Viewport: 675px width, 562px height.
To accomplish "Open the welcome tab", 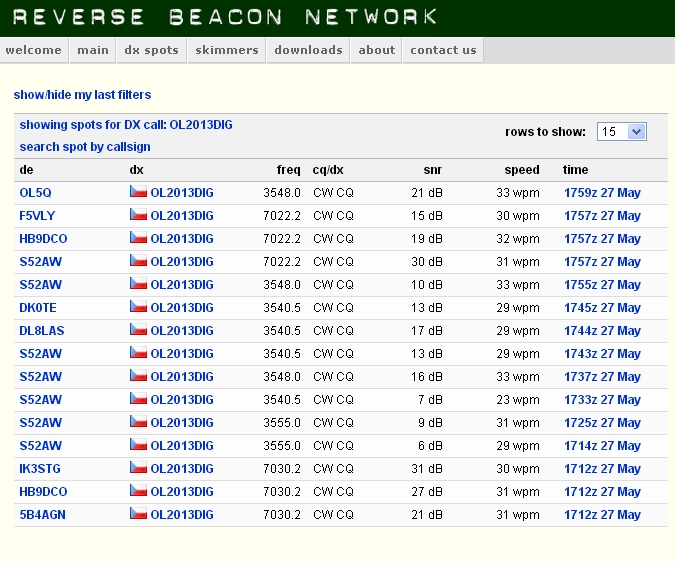I will click(33, 50).
